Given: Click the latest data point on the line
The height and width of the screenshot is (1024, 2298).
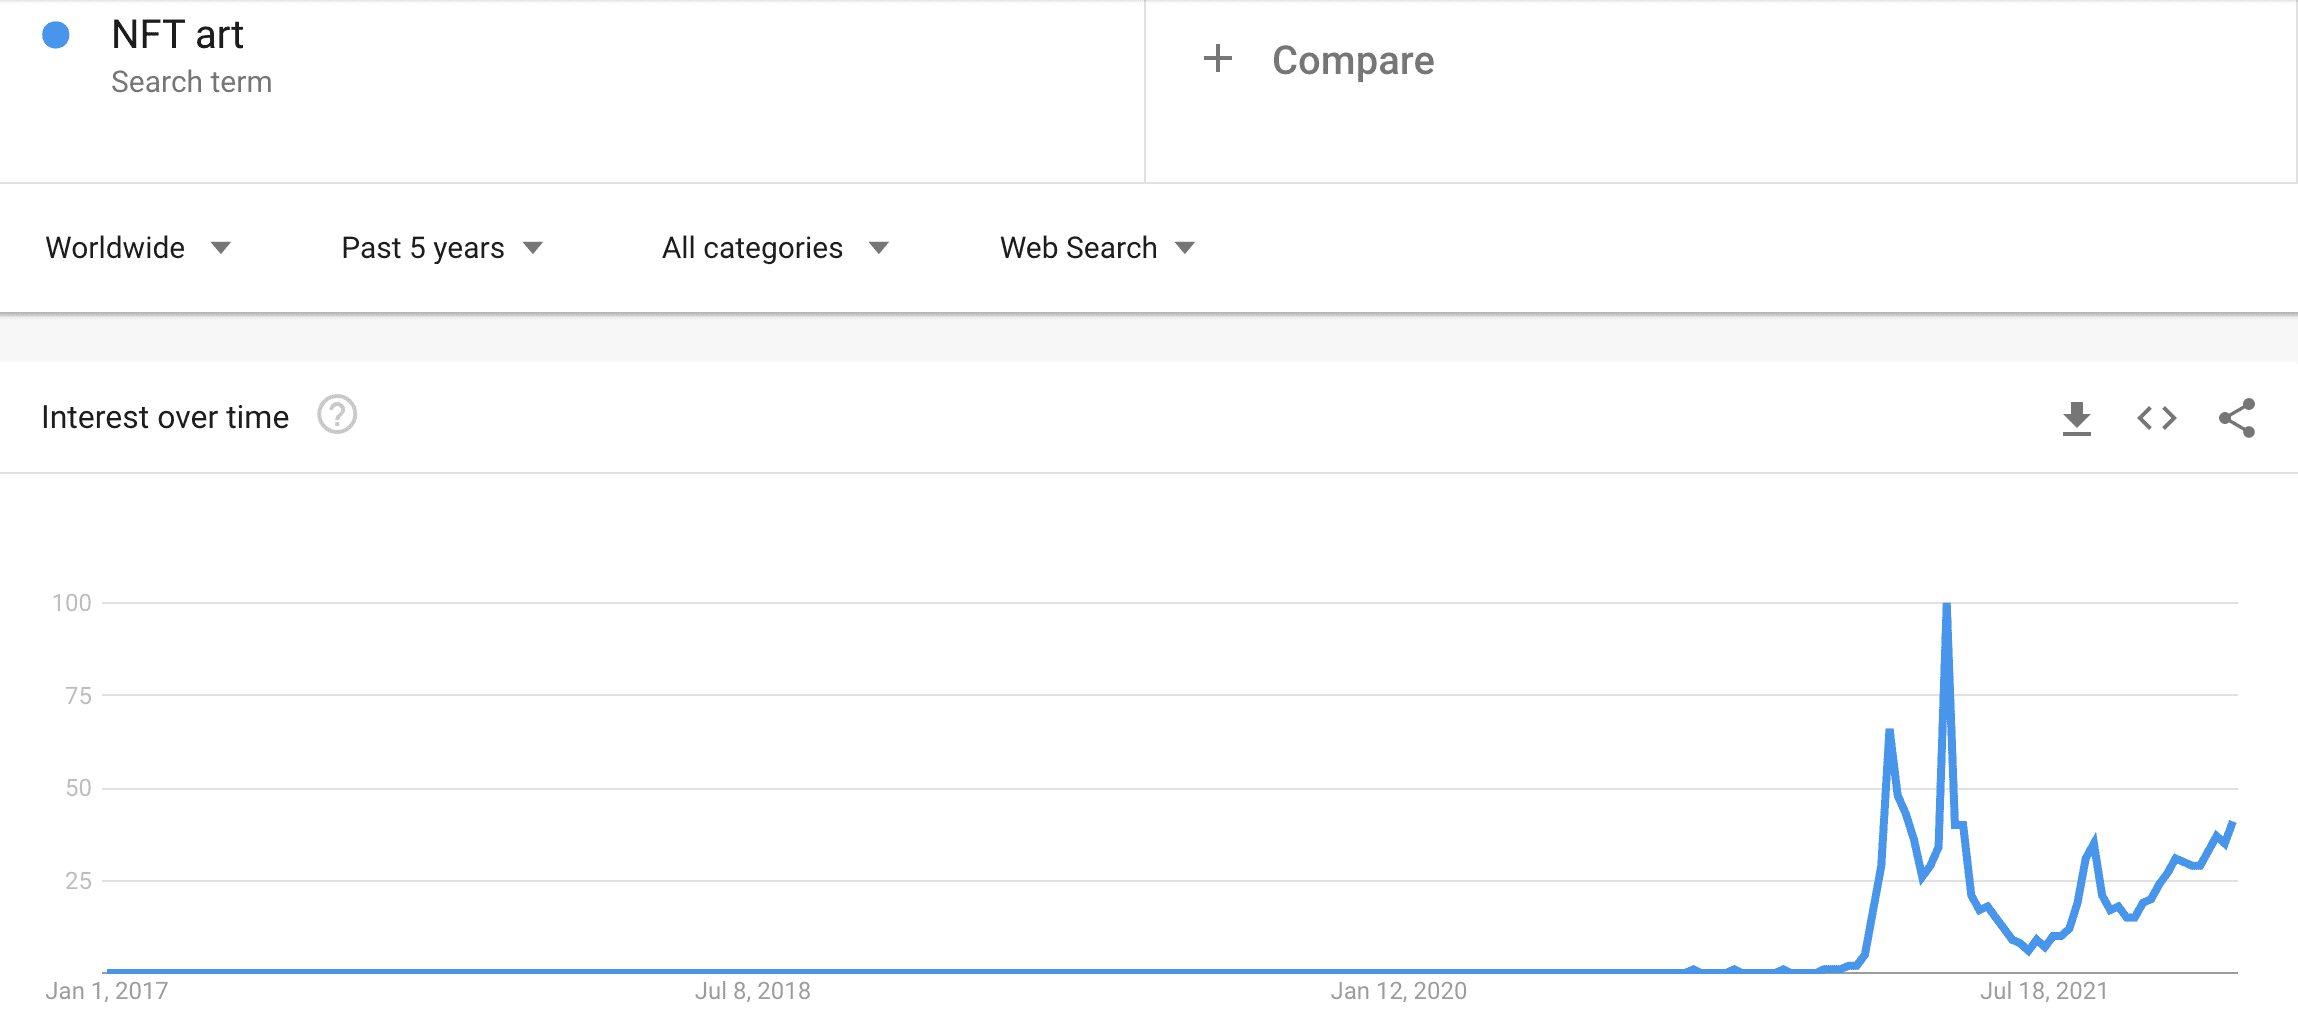Looking at the screenshot, I should [2232, 824].
